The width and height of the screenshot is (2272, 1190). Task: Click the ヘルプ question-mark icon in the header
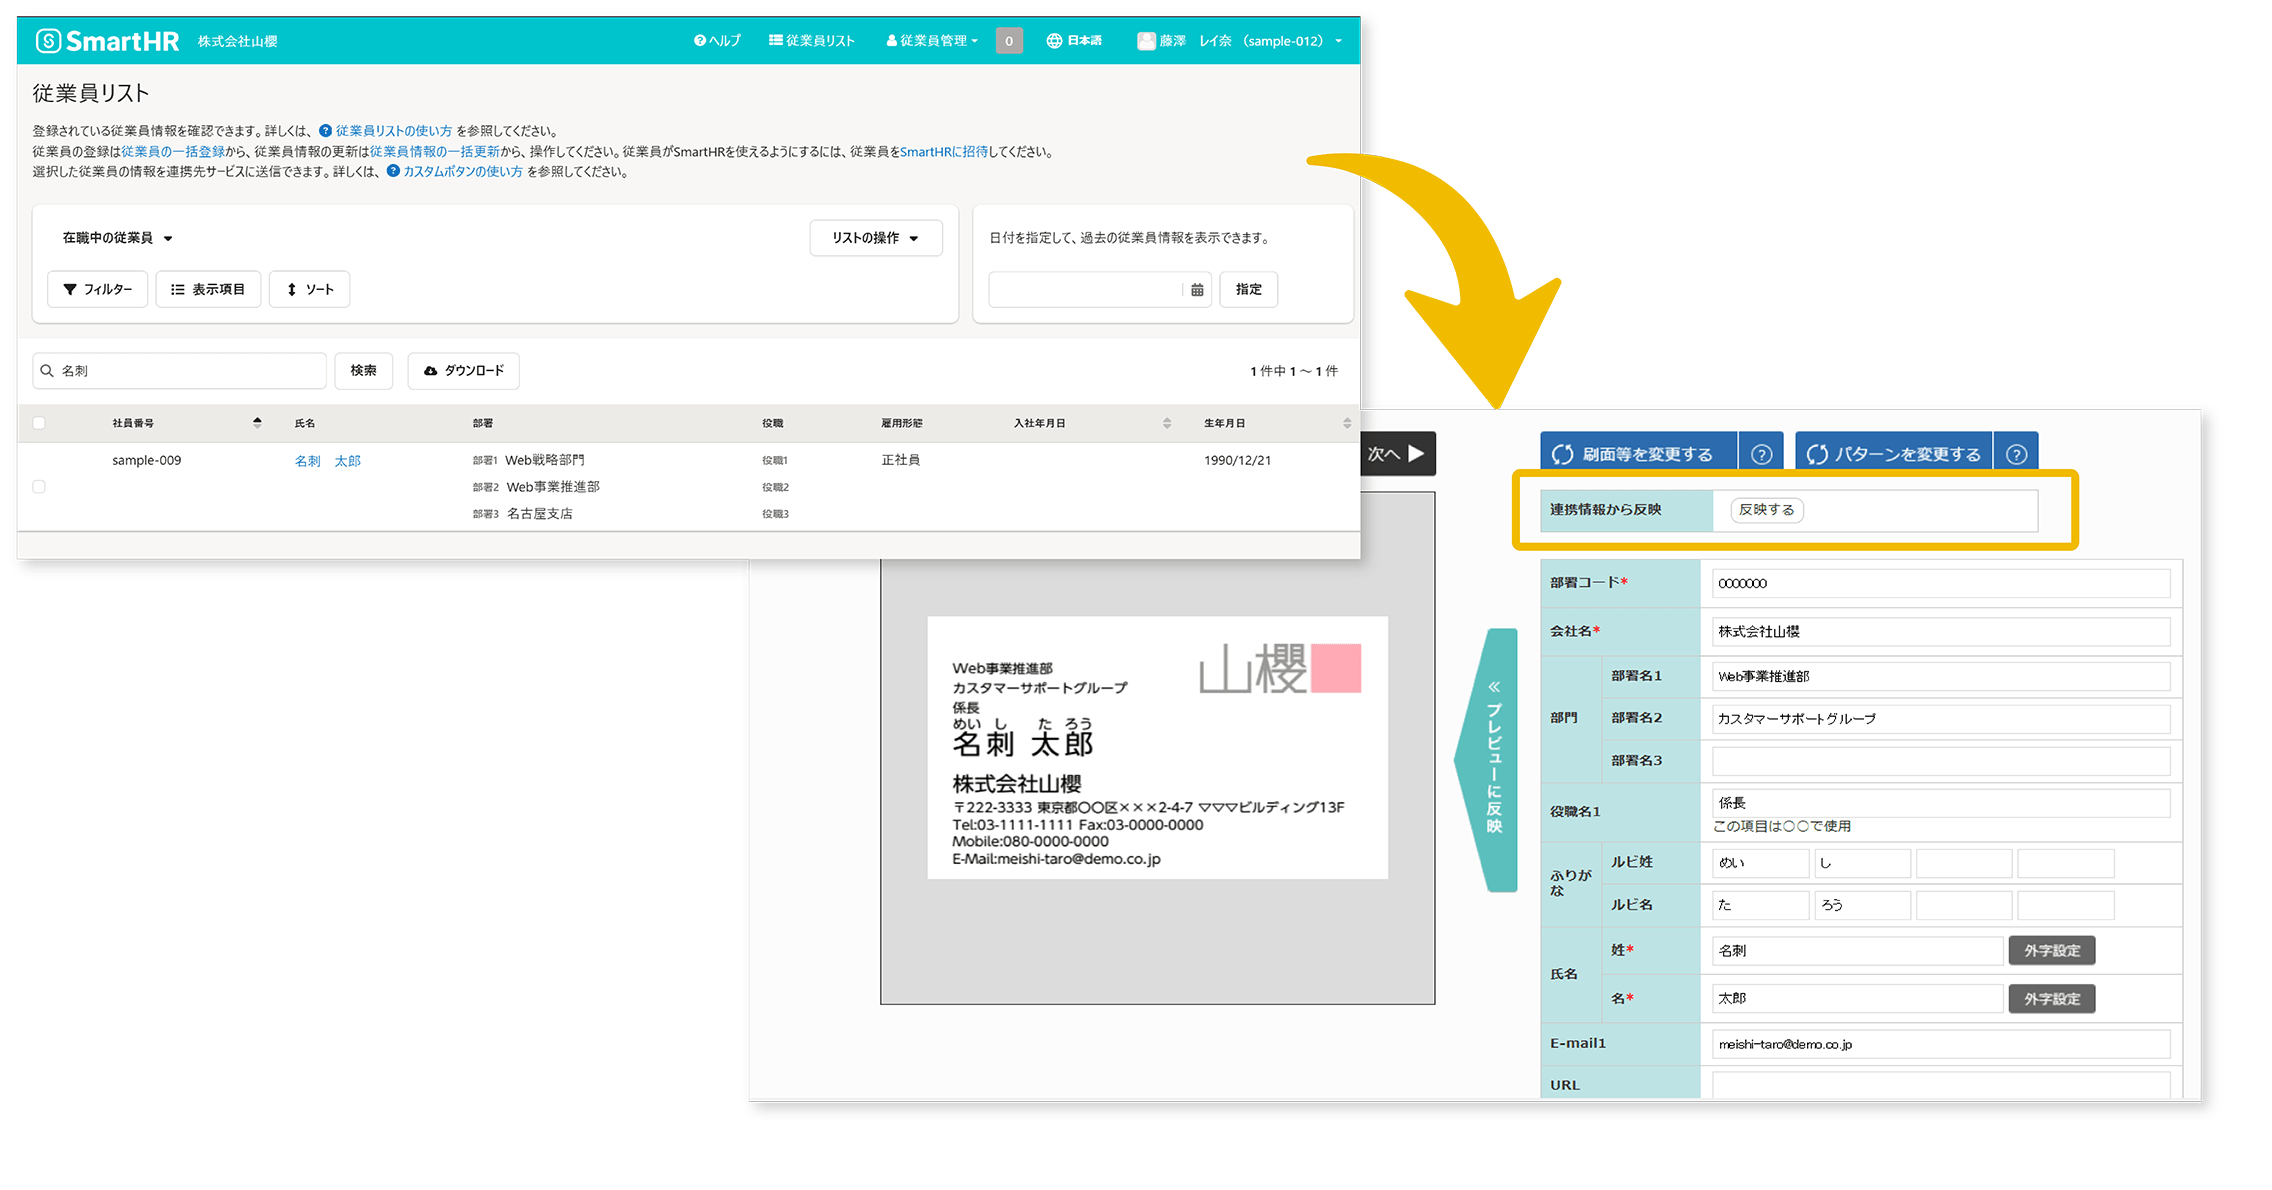coord(698,41)
